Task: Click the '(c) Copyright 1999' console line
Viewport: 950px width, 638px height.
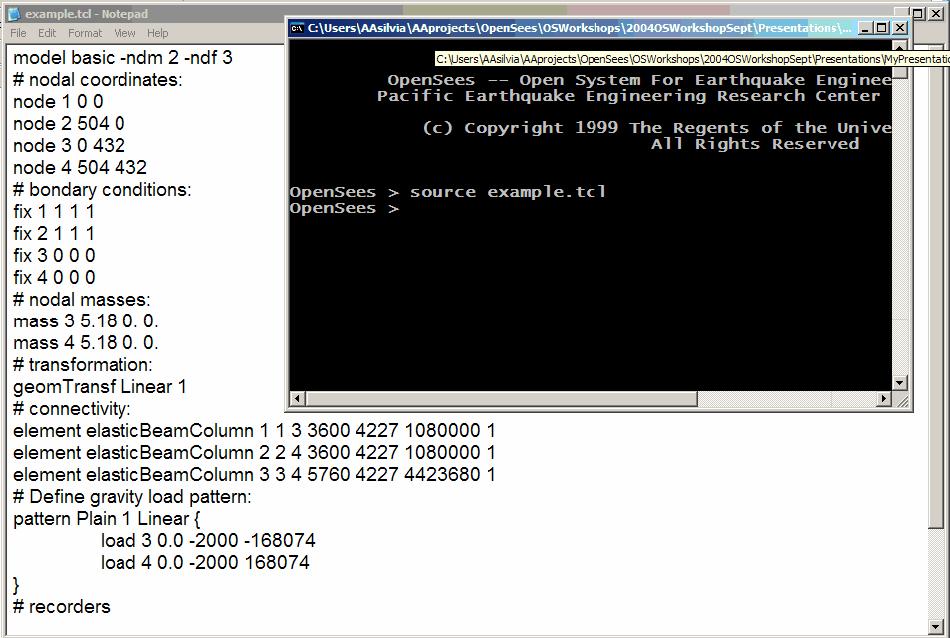Action: 657,128
